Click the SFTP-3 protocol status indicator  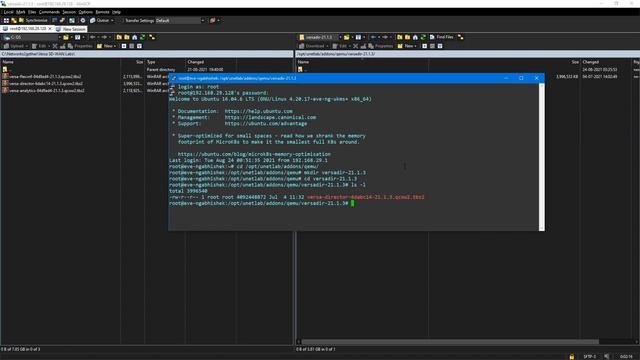tap(589, 356)
